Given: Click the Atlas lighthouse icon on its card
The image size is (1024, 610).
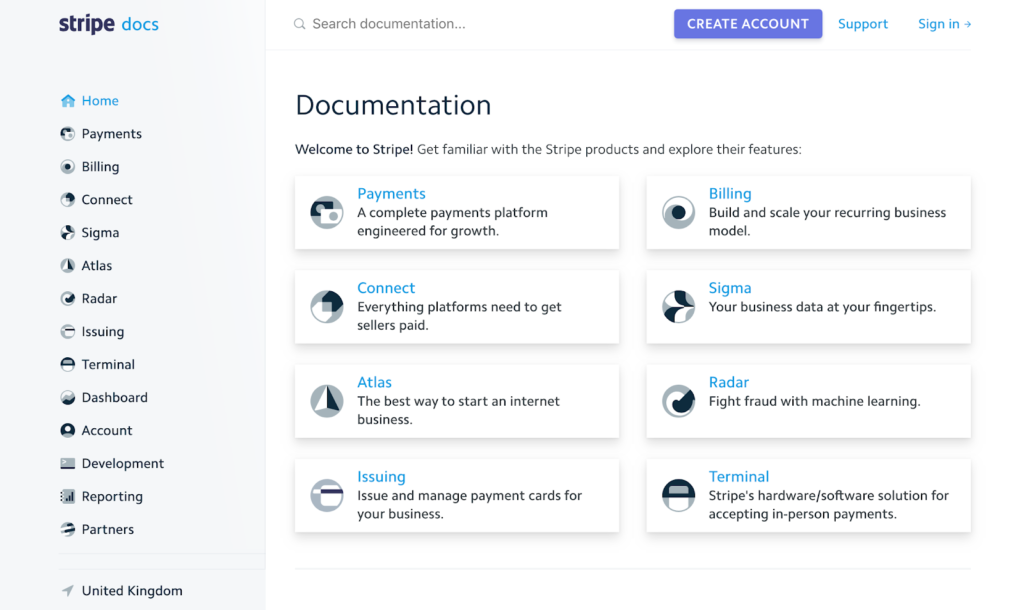Looking at the screenshot, I should click(326, 397).
